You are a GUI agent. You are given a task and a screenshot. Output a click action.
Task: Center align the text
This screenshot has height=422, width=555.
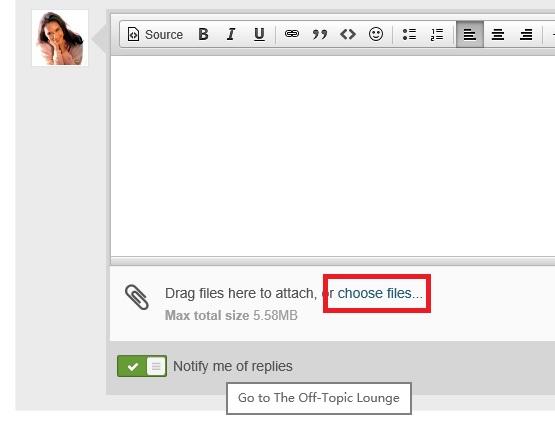(498, 34)
